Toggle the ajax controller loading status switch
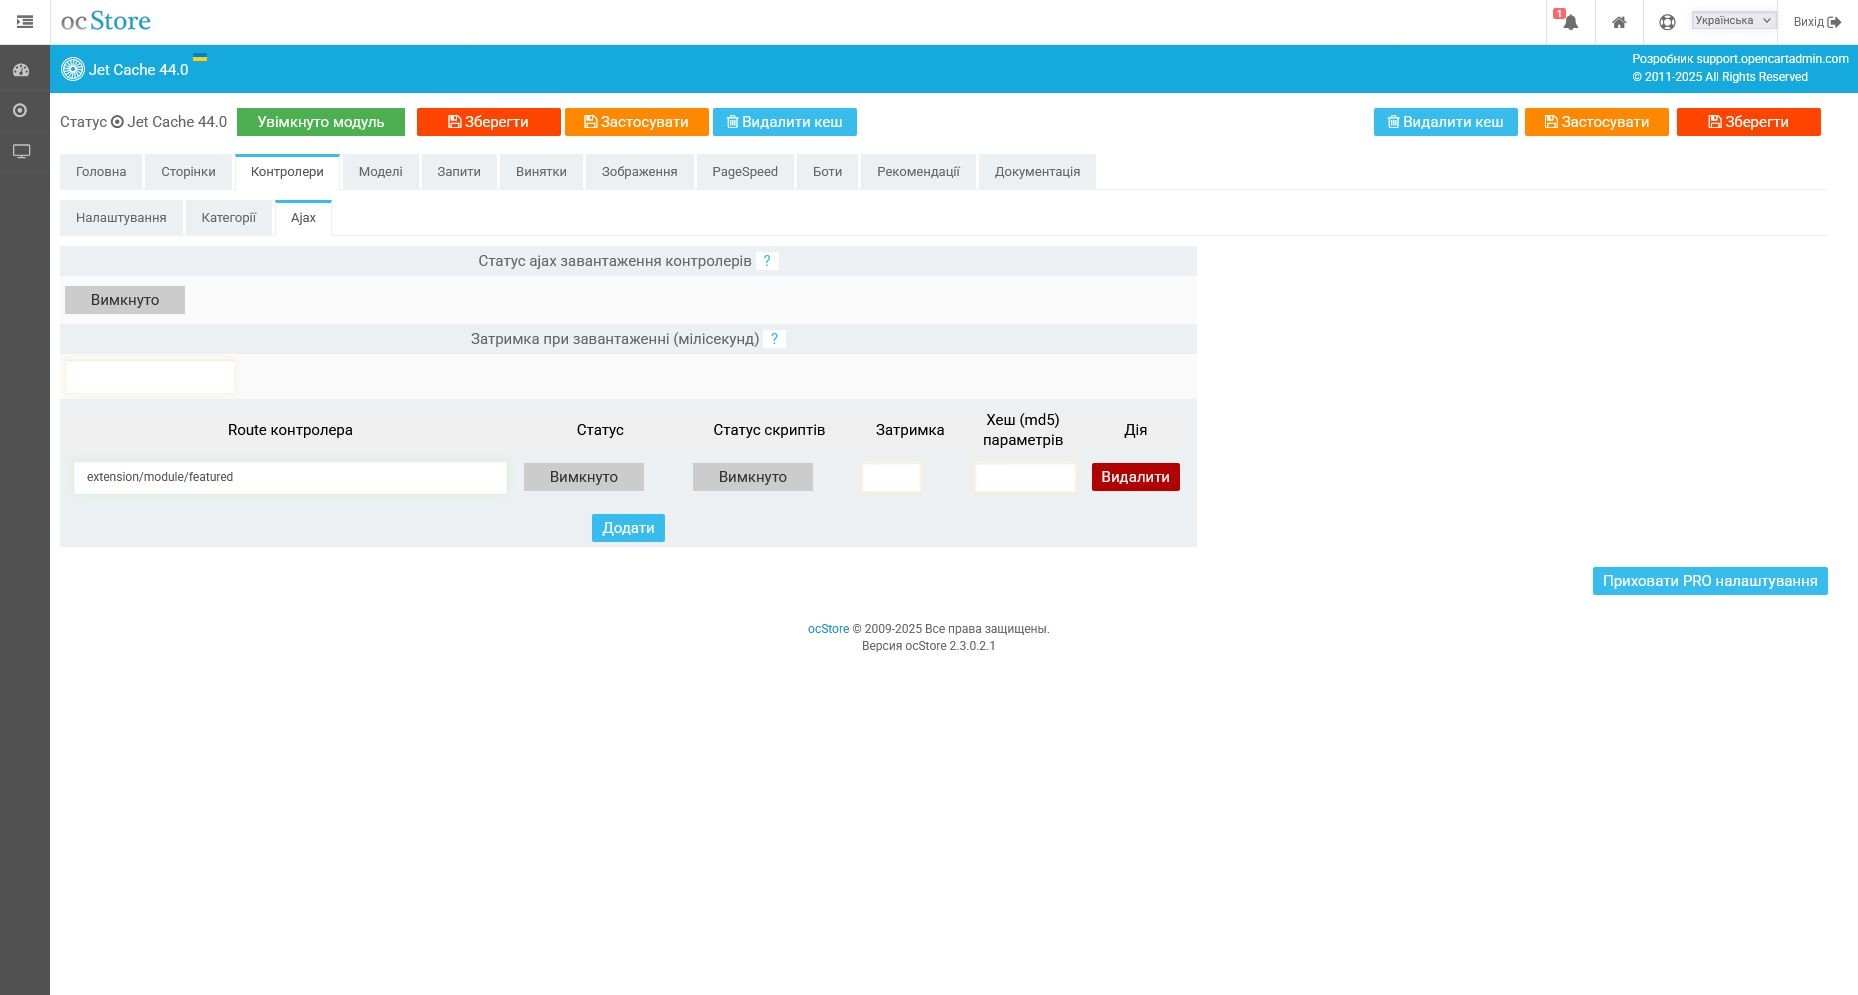Viewport: 1858px width, 995px height. click(x=125, y=300)
